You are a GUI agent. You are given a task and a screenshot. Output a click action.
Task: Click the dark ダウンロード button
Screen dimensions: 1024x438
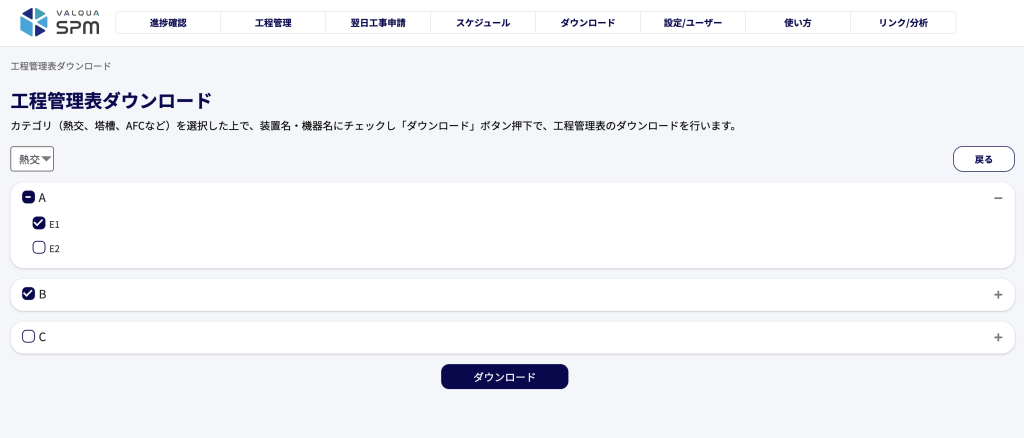tap(504, 377)
